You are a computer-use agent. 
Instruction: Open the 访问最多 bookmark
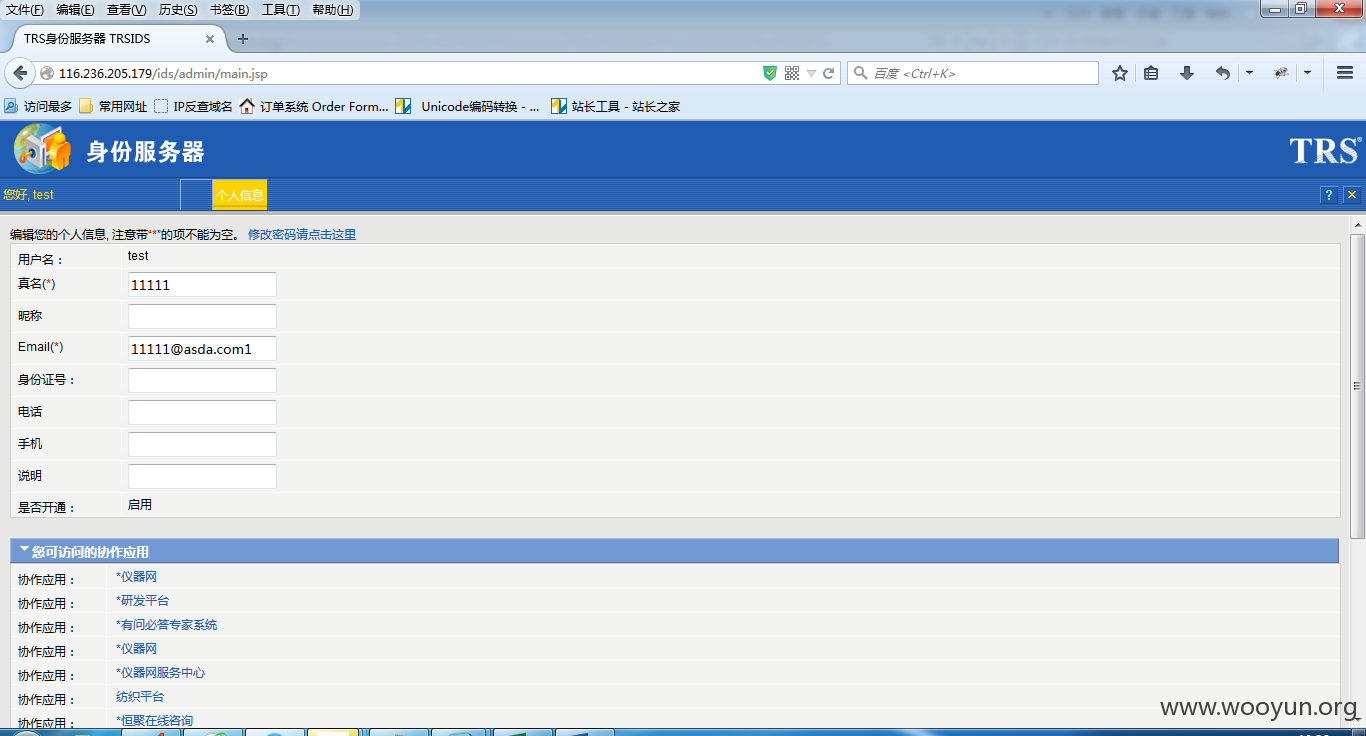tap(38, 106)
